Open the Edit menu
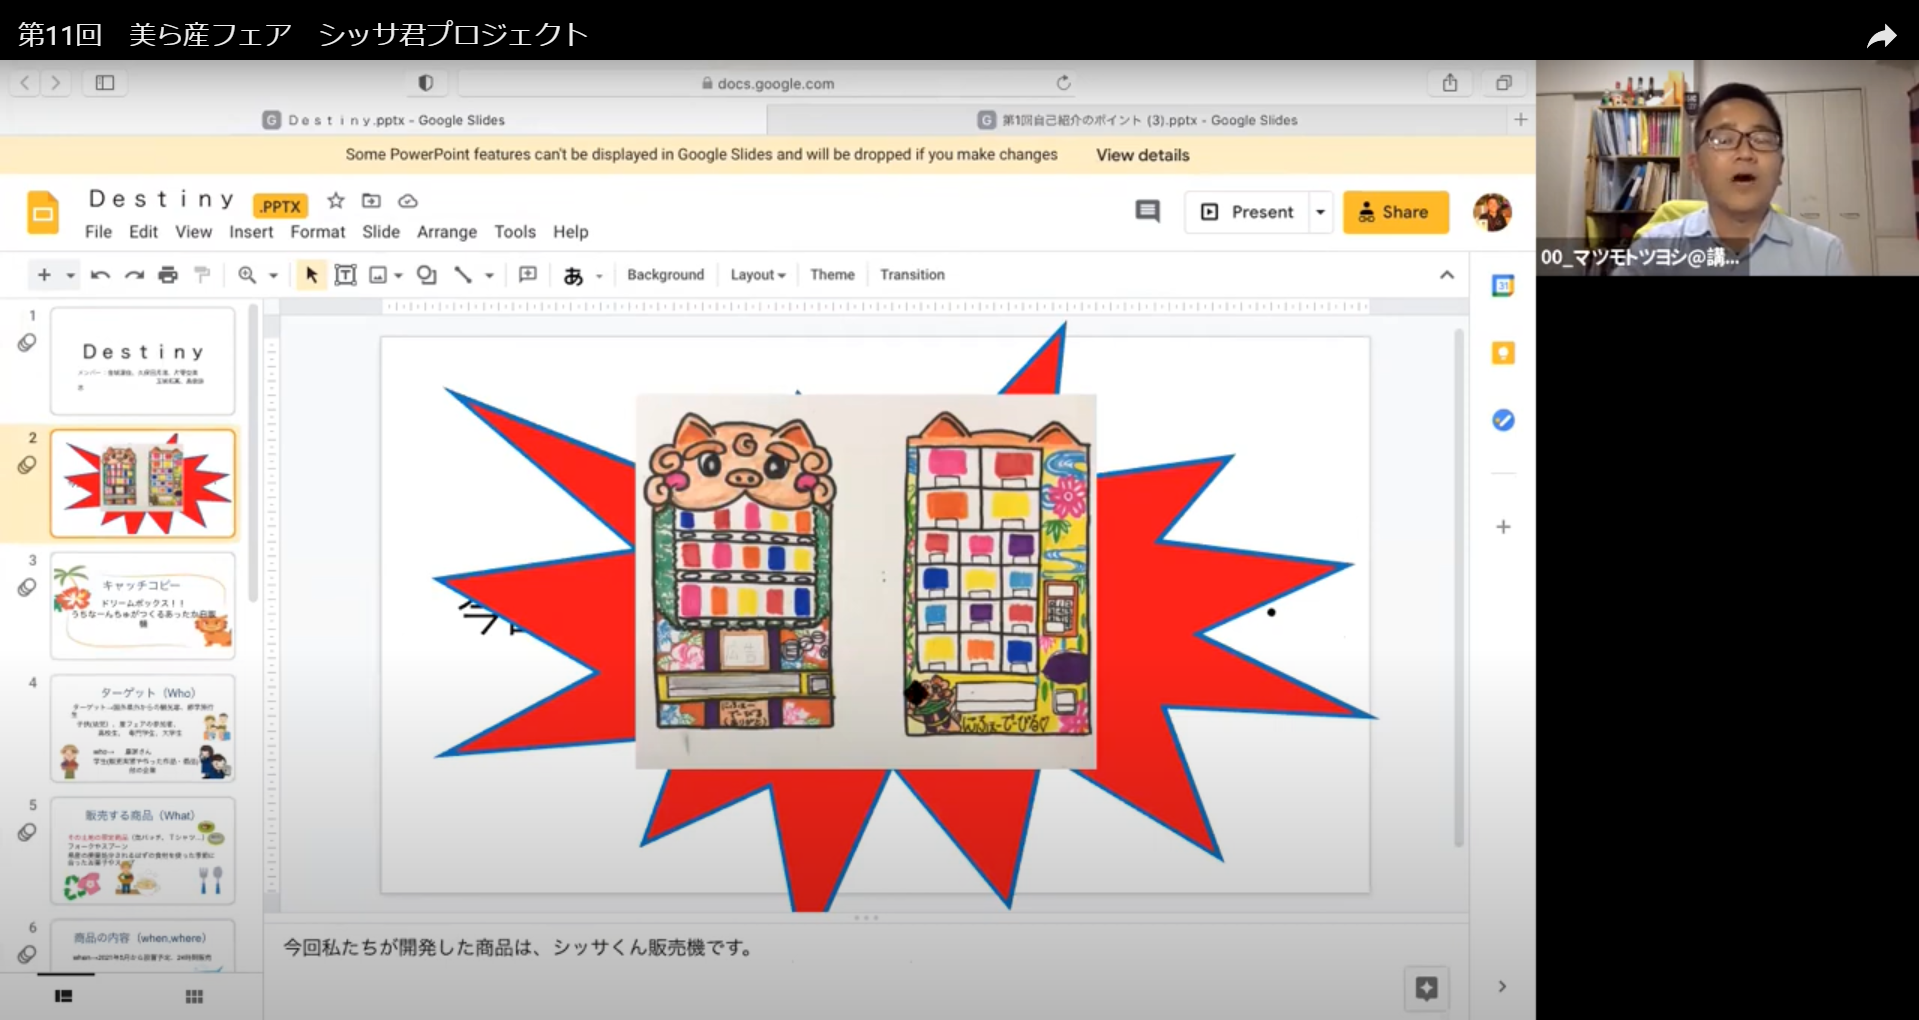The width and height of the screenshot is (1919, 1020). (x=143, y=232)
